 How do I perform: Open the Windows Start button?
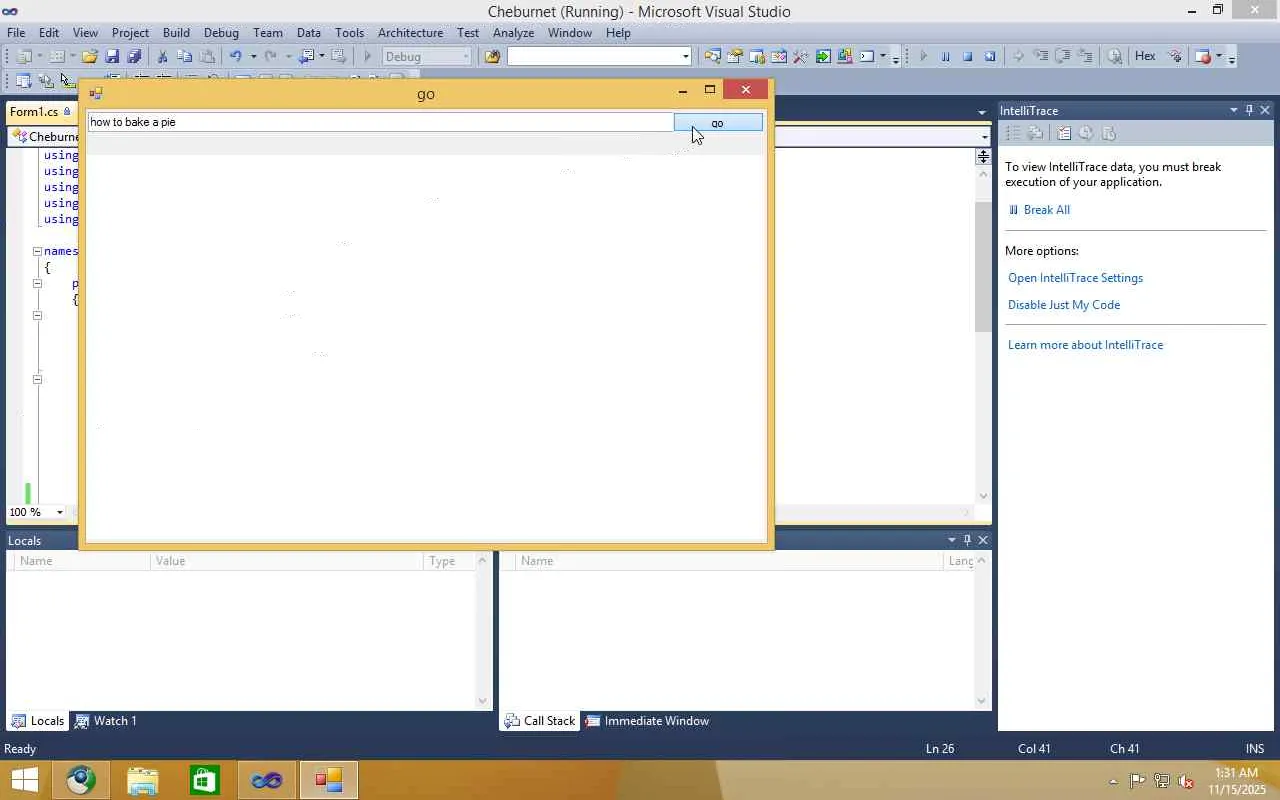[24, 780]
